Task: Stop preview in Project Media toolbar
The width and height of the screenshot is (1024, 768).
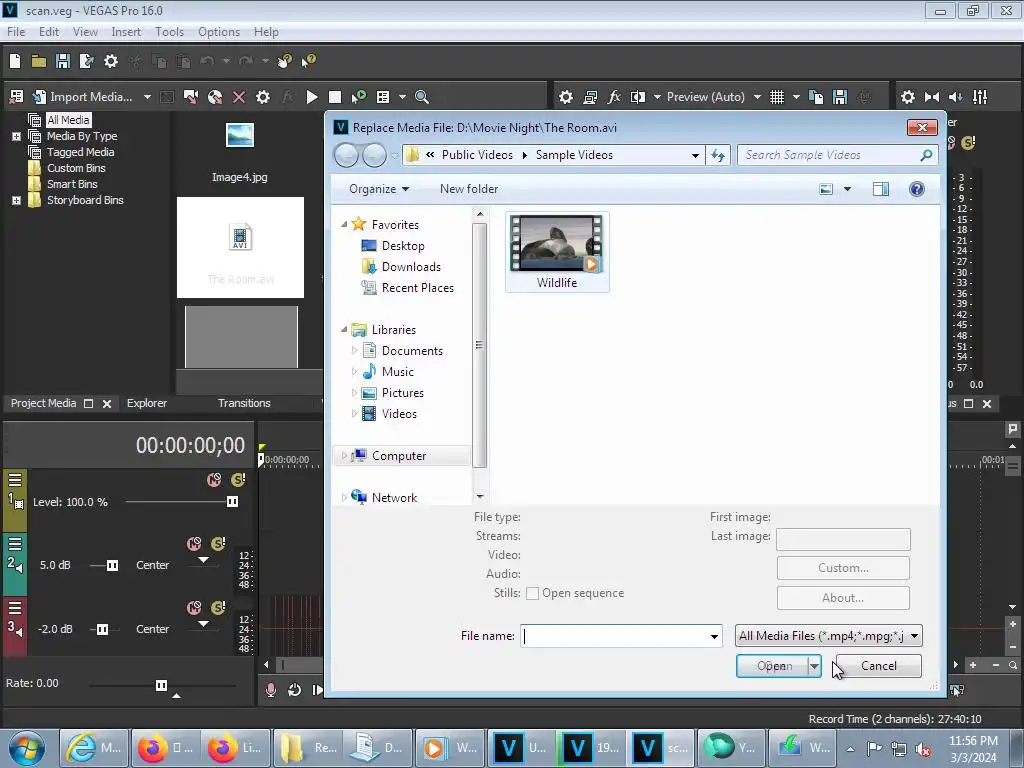Action: point(335,97)
